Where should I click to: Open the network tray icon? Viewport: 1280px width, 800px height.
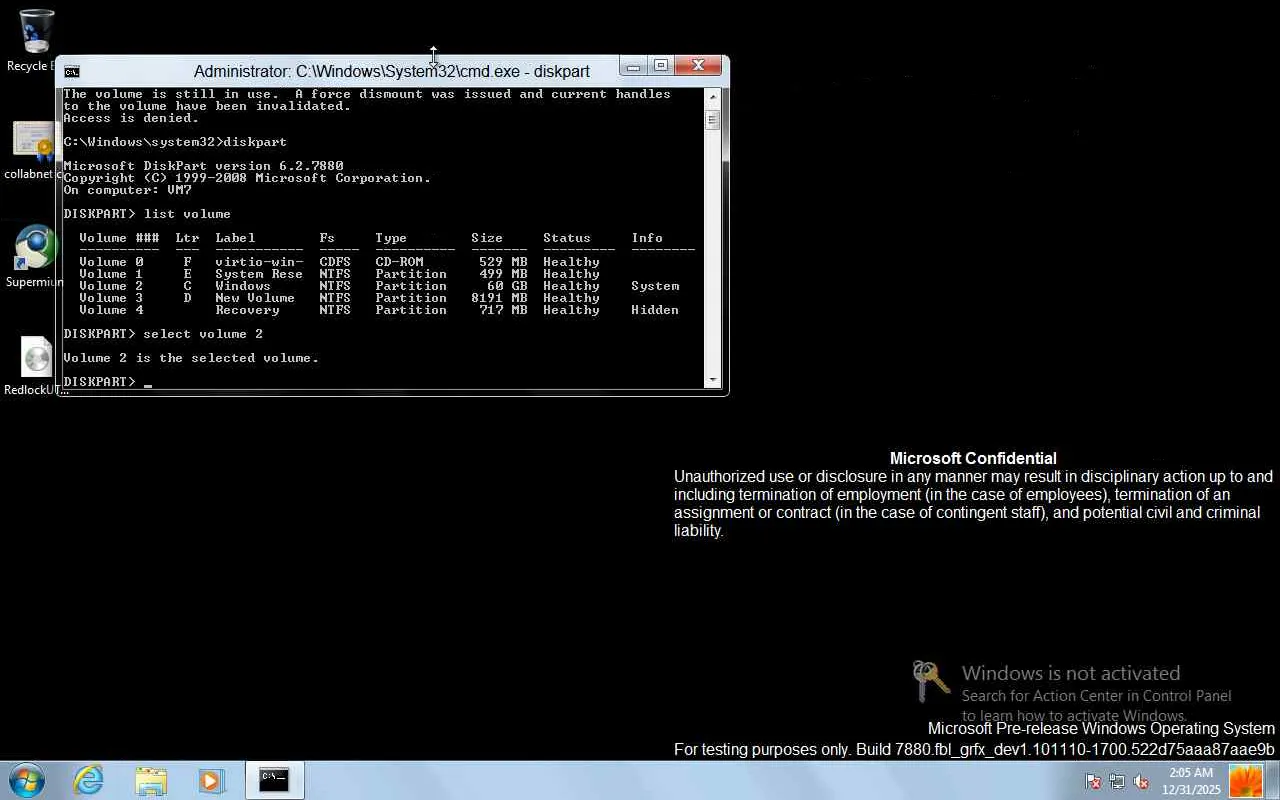coord(1117,781)
